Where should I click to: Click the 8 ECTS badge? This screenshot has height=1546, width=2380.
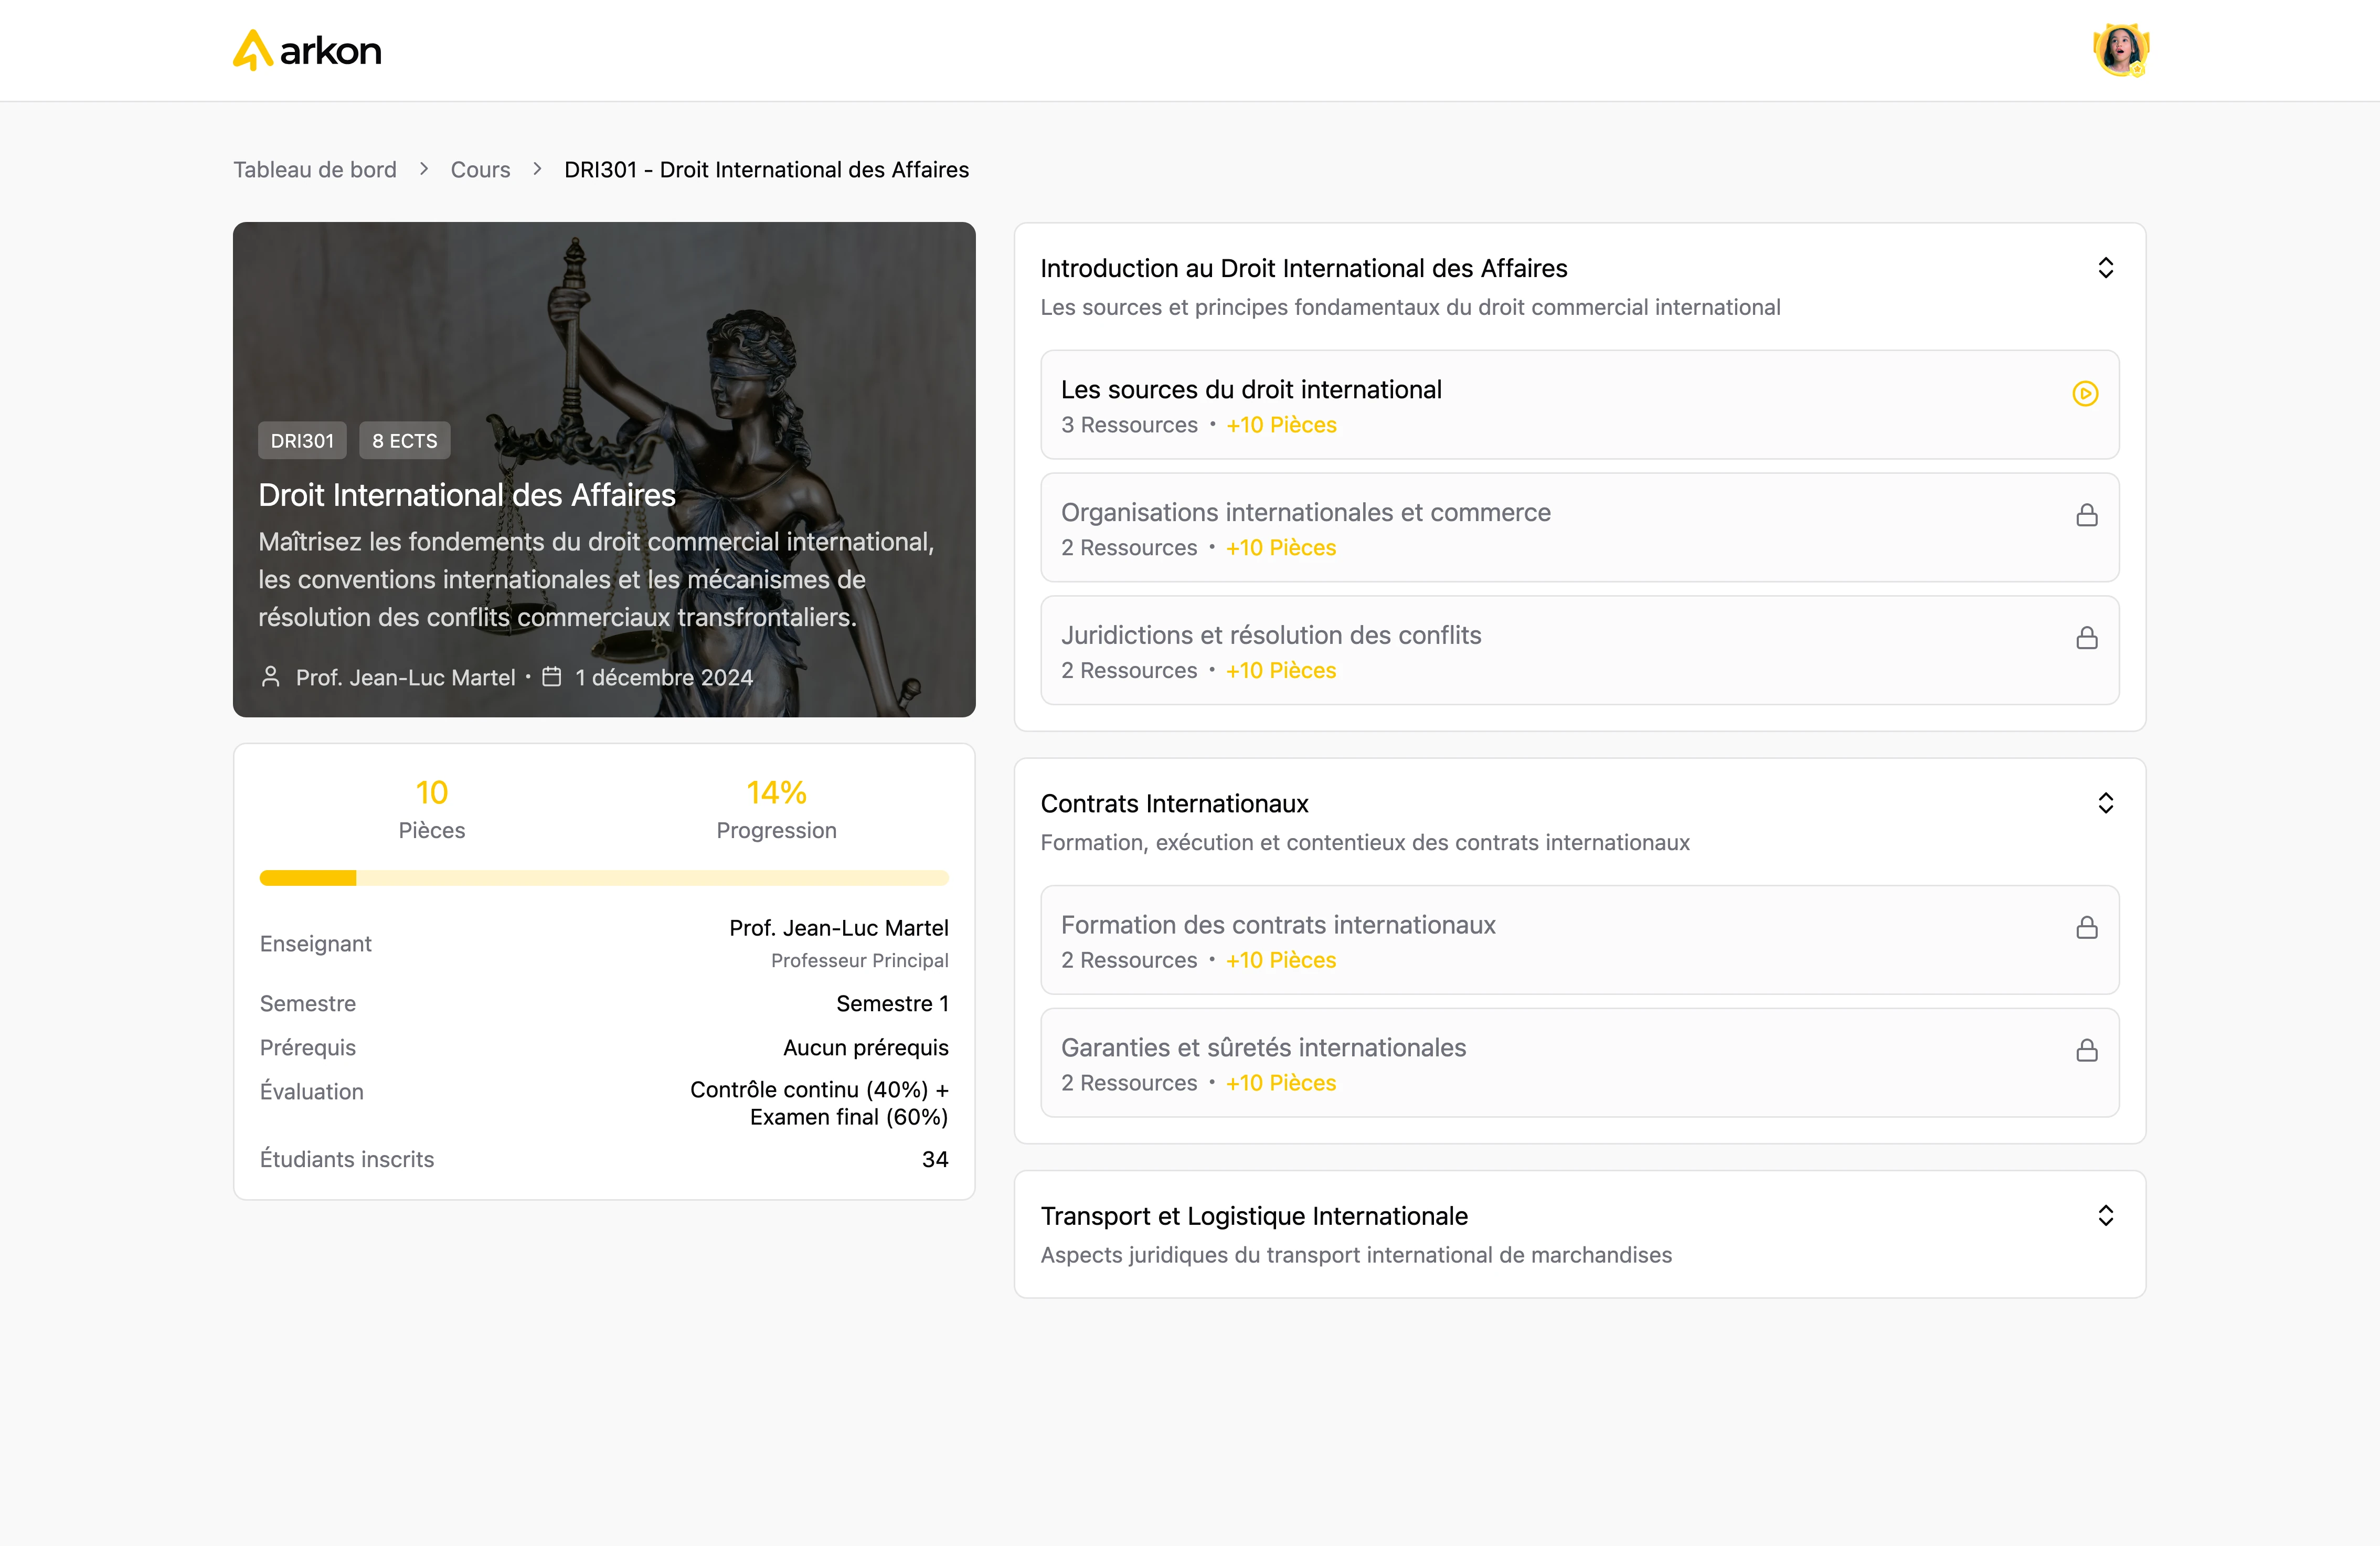tap(404, 441)
